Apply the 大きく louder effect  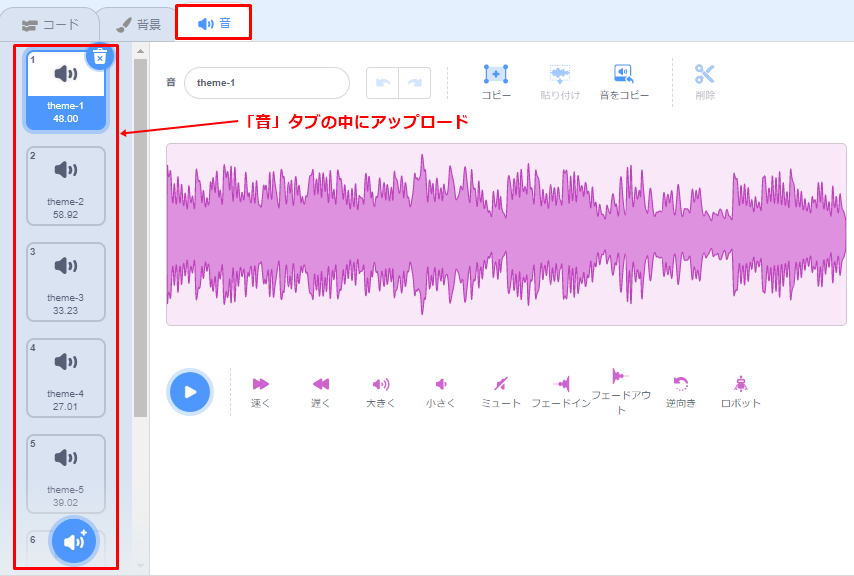pos(381,392)
